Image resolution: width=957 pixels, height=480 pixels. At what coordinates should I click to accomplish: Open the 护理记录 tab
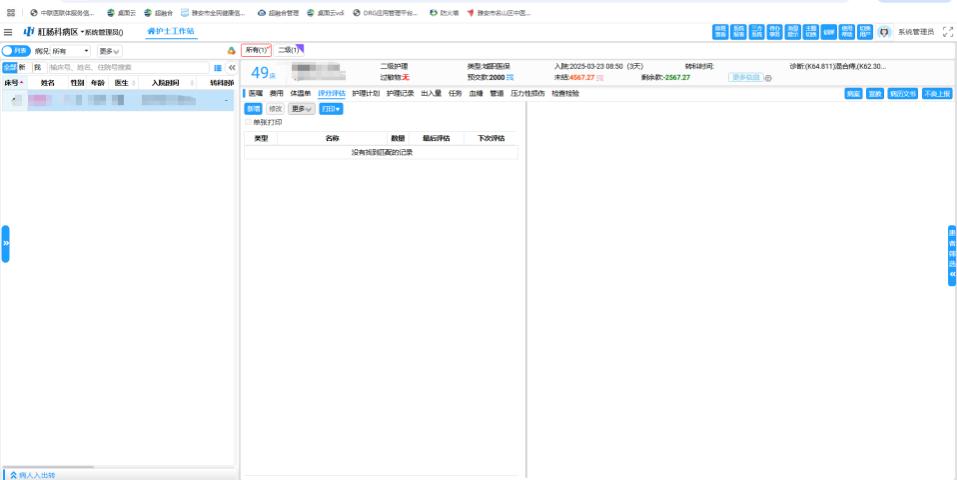click(x=400, y=93)
